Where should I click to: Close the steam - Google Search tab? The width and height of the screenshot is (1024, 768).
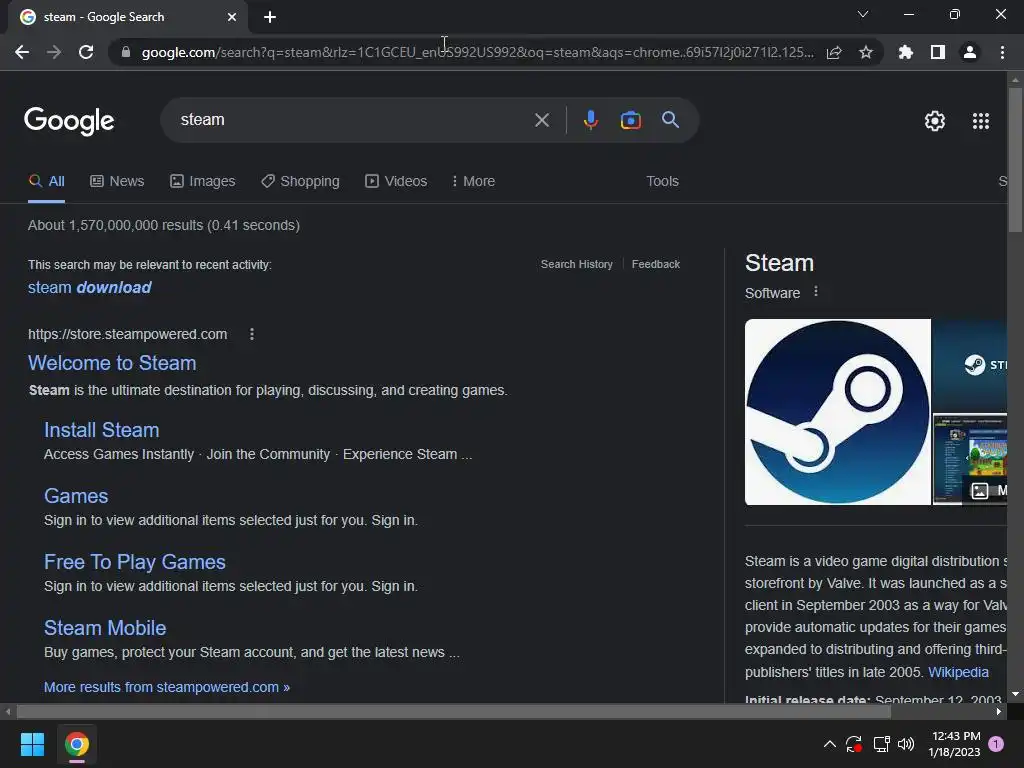click(232, 17)
